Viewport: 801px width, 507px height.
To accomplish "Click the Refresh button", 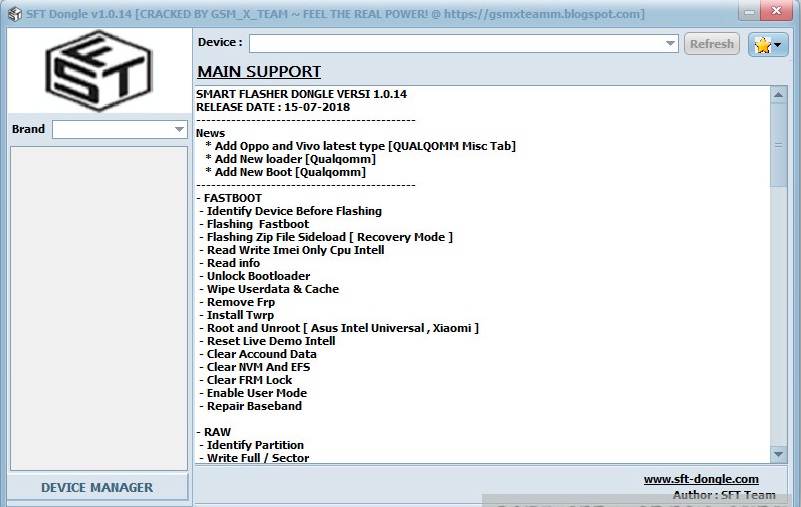I will [712, 44].
